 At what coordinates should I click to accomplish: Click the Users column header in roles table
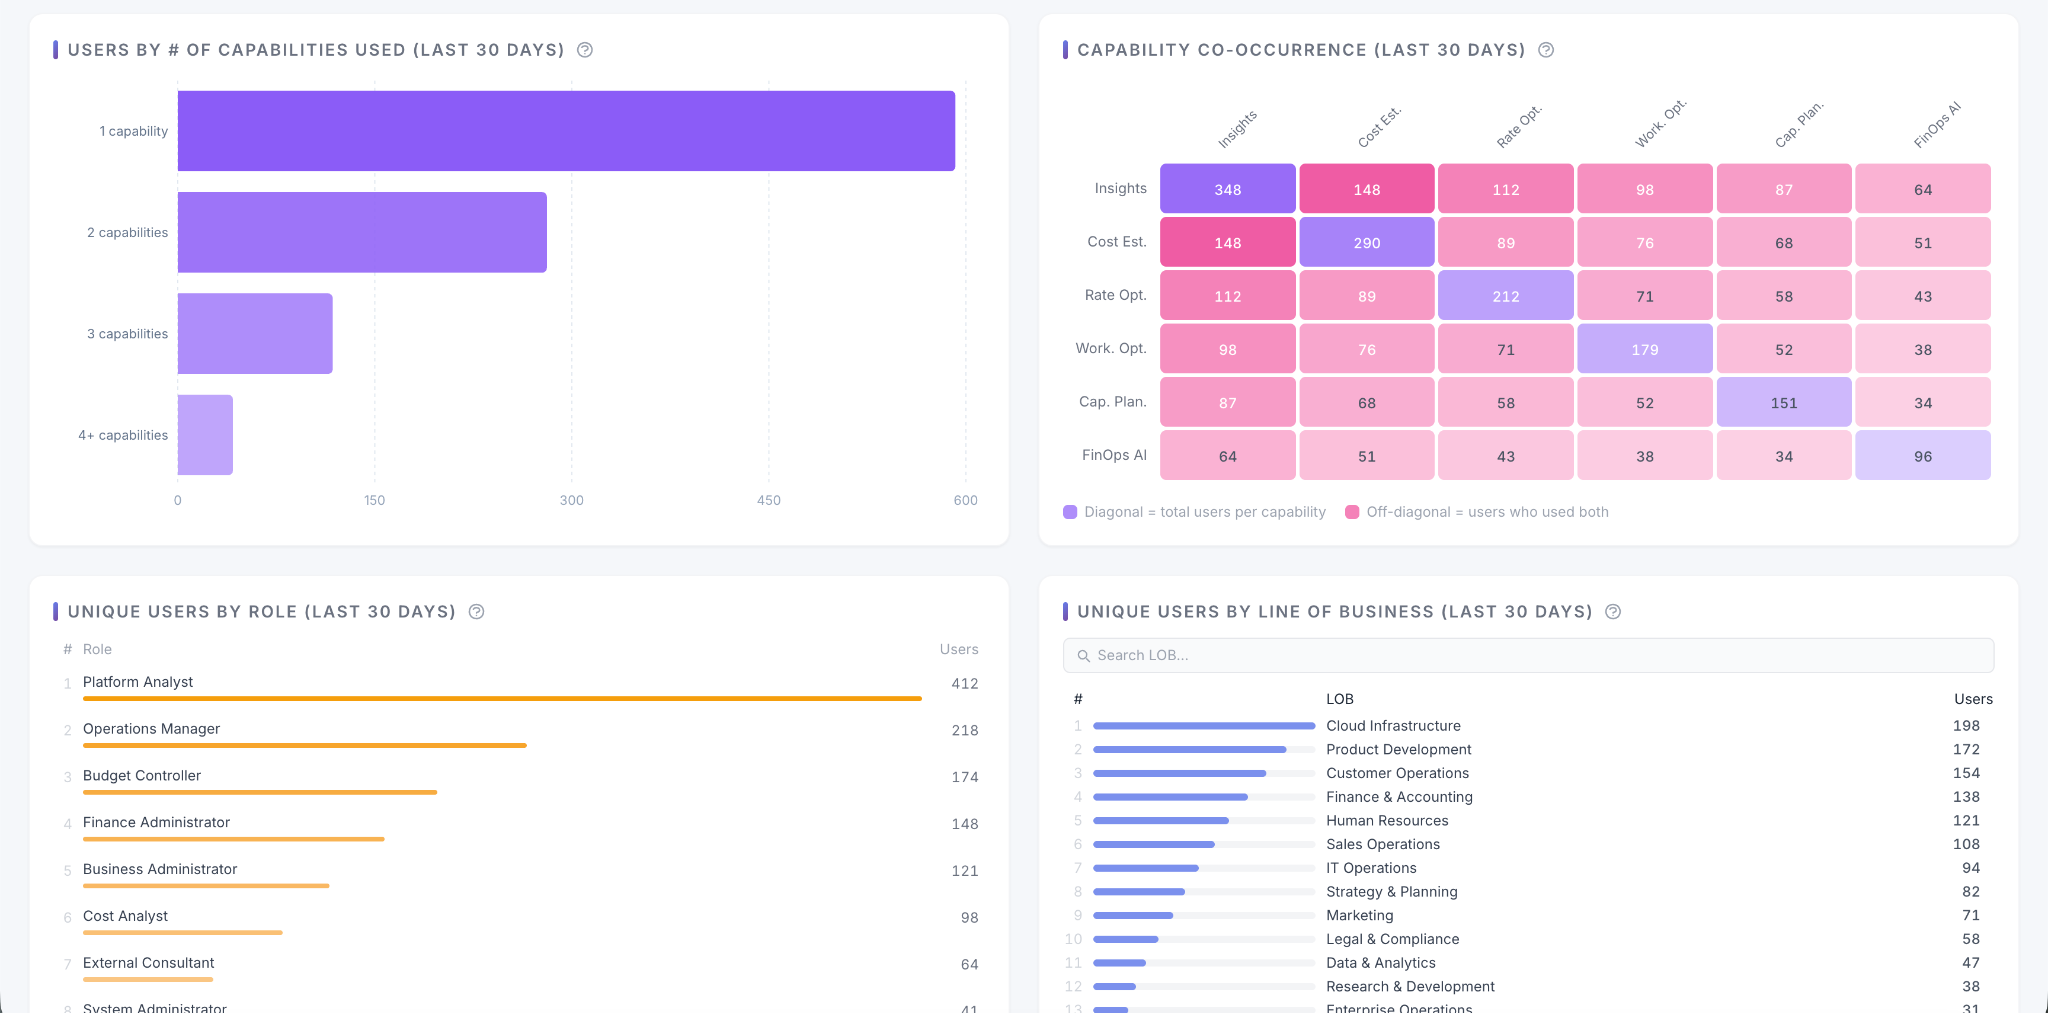[x=958, y=649]
